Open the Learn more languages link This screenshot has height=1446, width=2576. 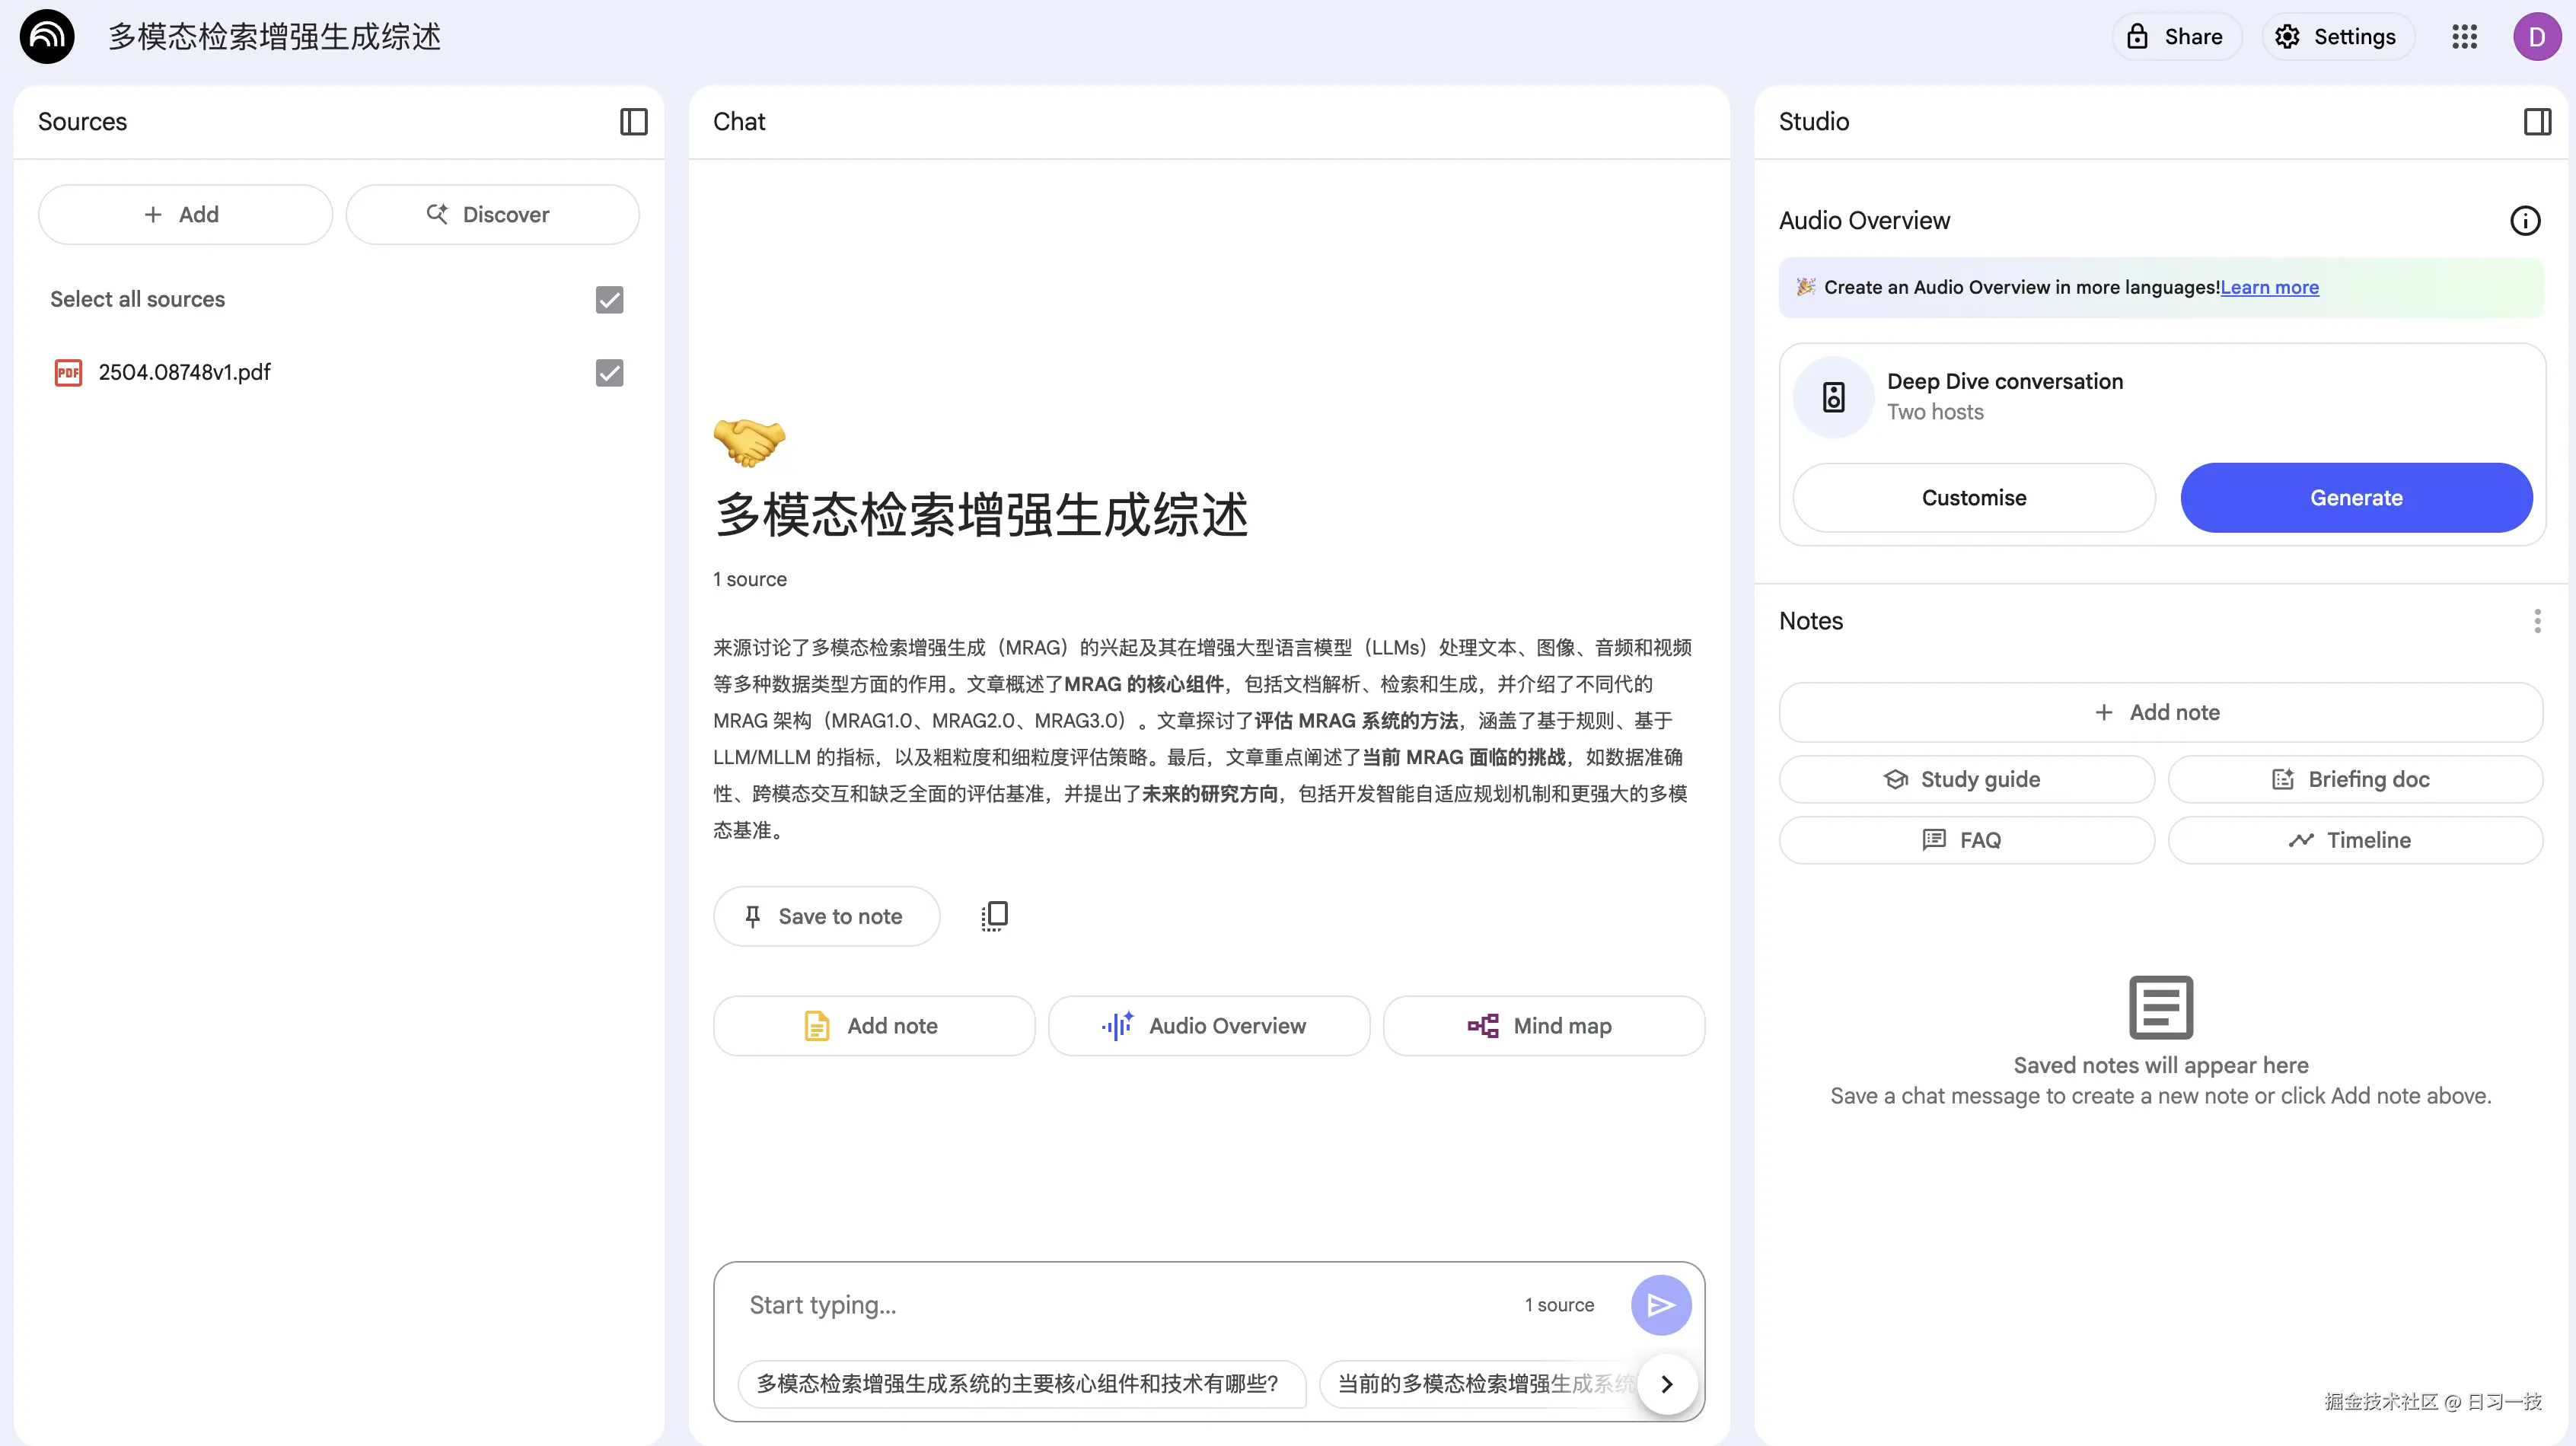pyautogui.click(x=2269, y=287)
